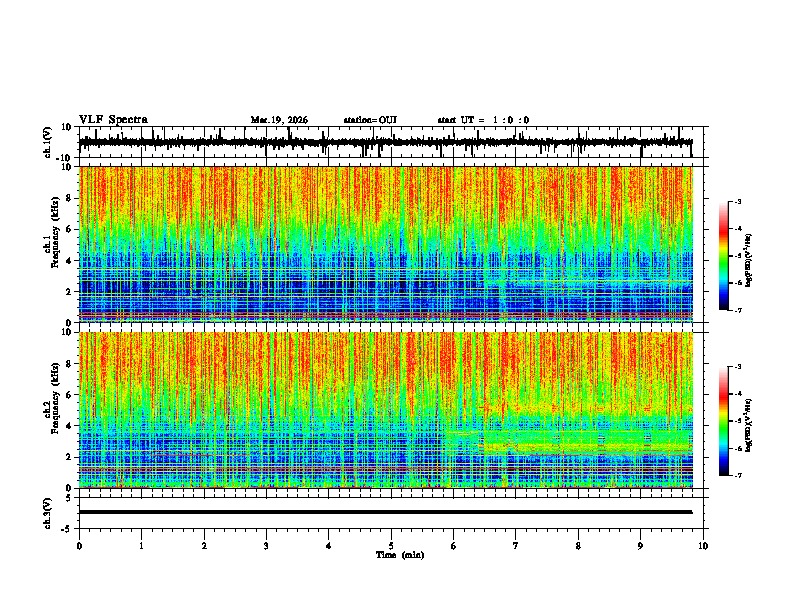The width and height of the screenshot is (792, 612).
Task: Click the "start UT = 1 : 0 : 0" text
Action: 483,120
